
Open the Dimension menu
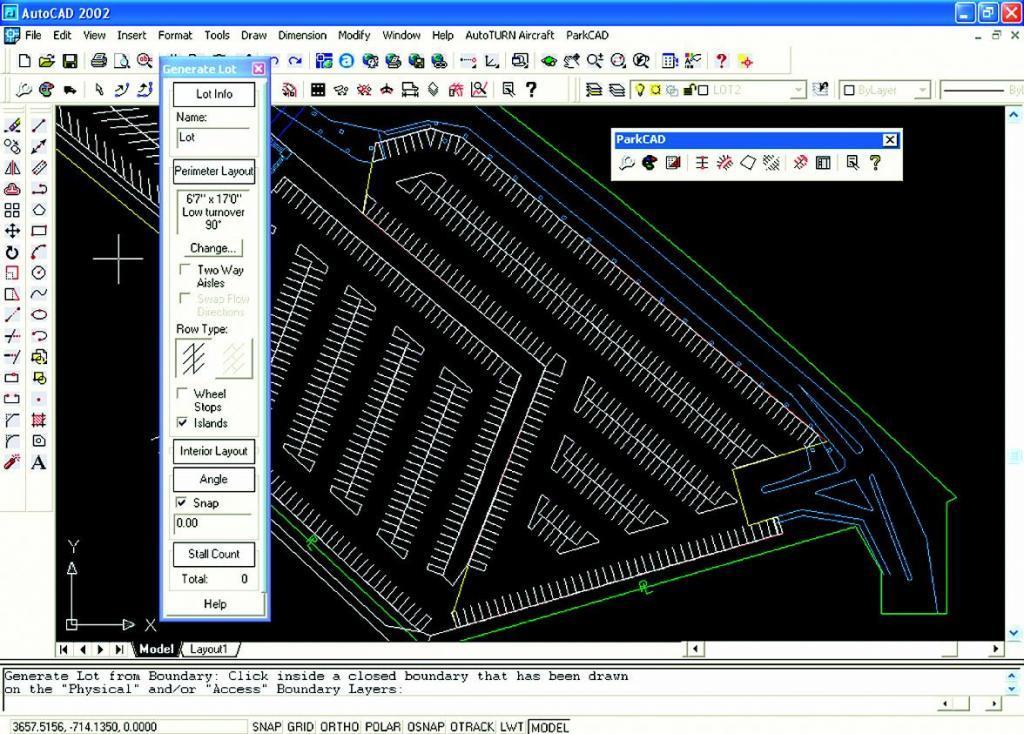[x=302, y=35]
